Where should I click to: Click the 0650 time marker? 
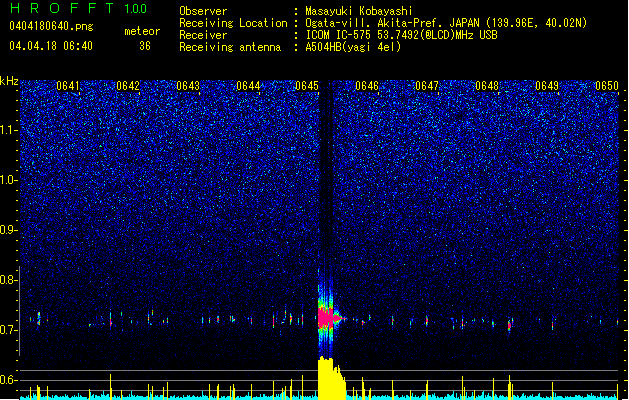tap(607, 86)
